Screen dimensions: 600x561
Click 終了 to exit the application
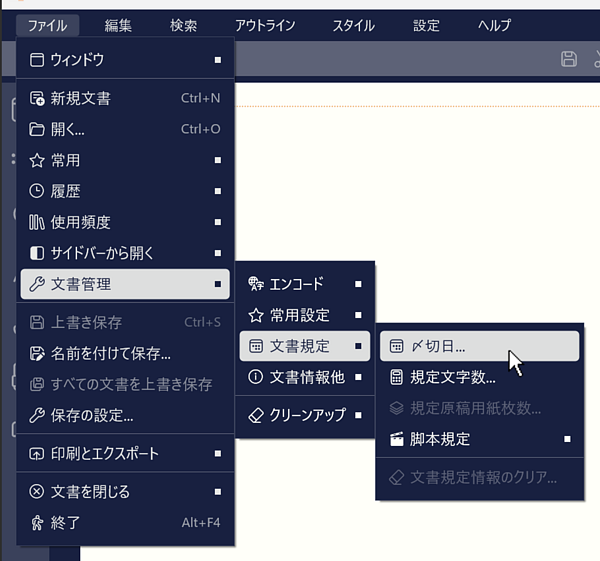(65, 522)
